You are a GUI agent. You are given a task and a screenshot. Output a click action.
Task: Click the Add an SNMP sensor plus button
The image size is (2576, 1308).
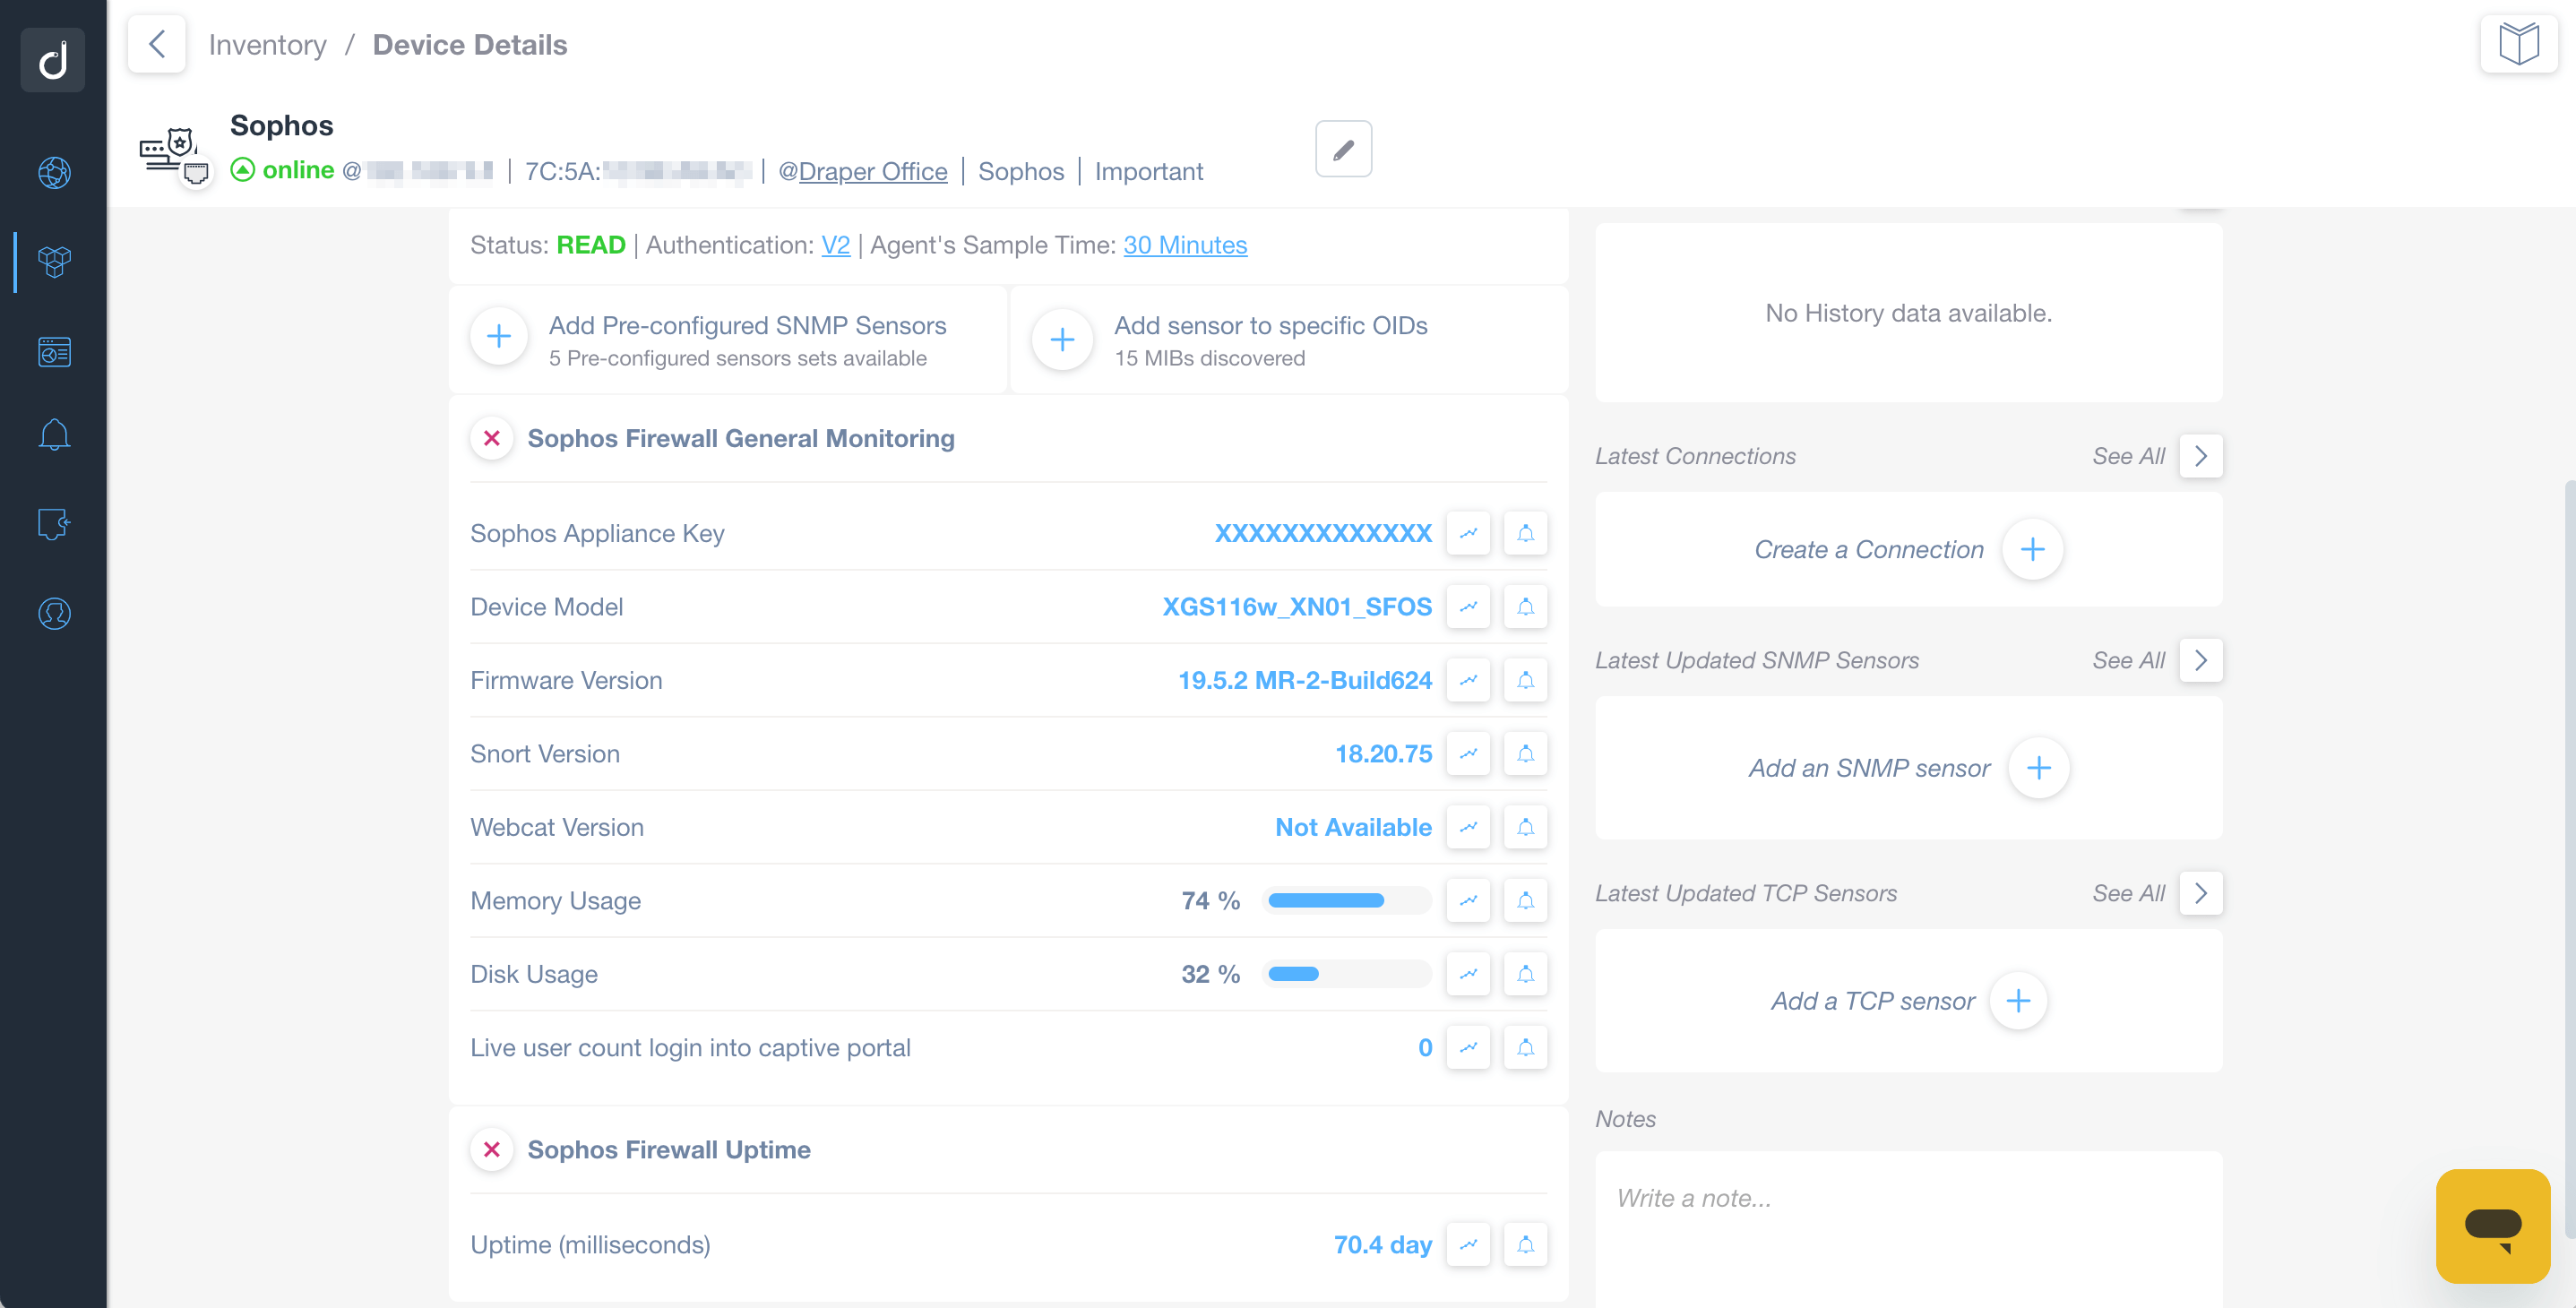[2038, 768]
